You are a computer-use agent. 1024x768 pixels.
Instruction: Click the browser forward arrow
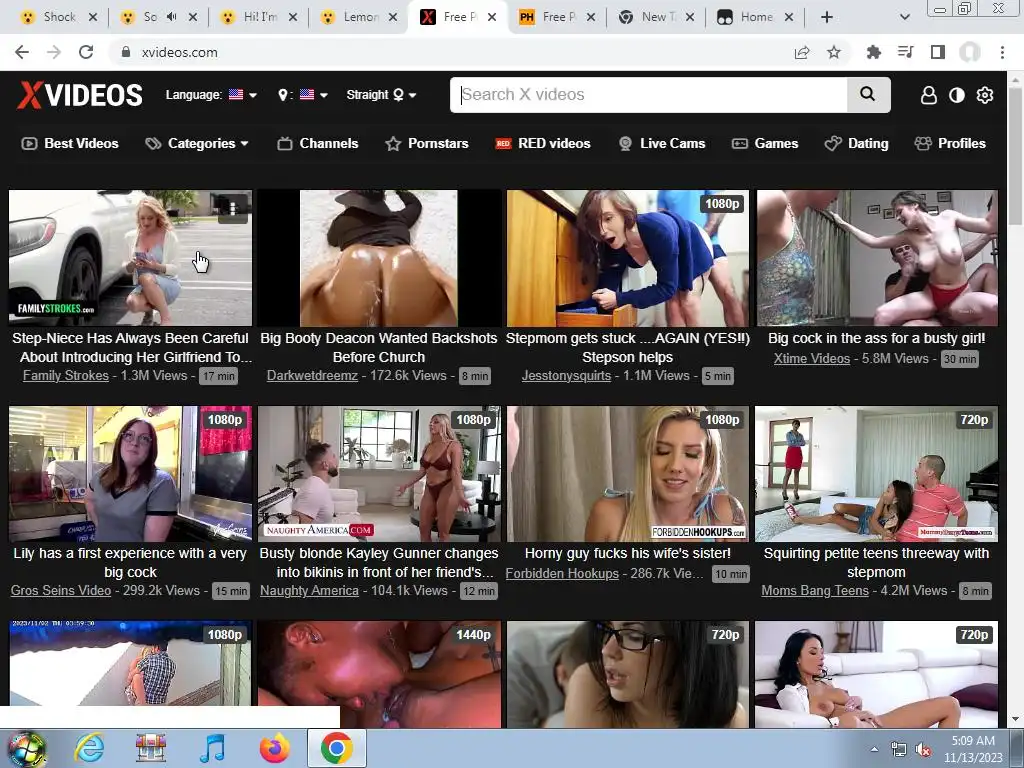coord(54,52)
